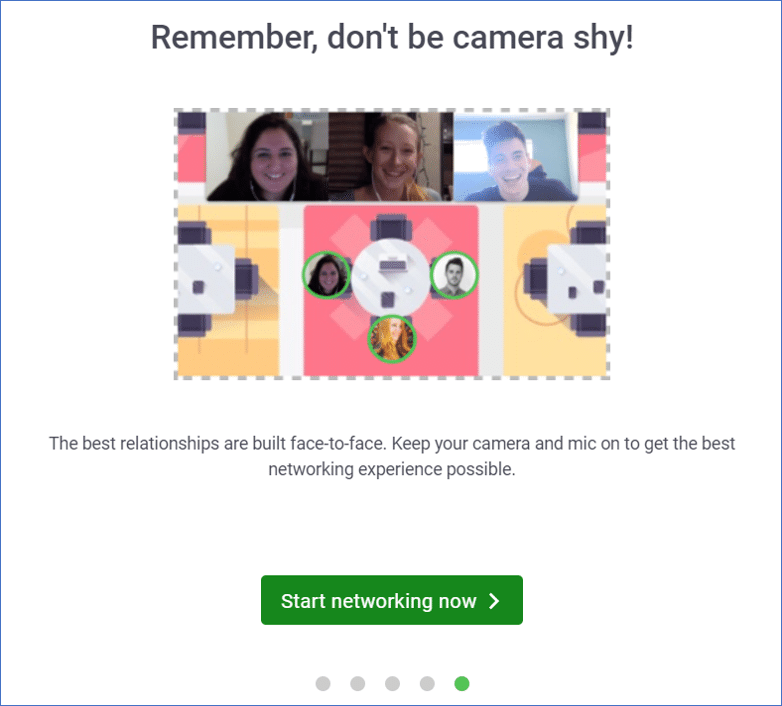The height and width of the screenshot is (706, 782).
Task: Select the blonde woman's avatar below the round table
Action: (x=391, y=339)
